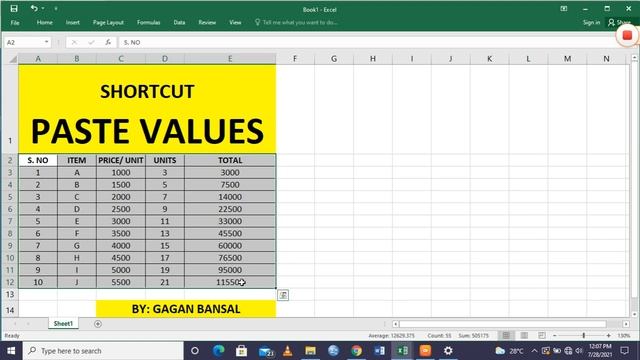
Task: Show hidden tray icons chevron
Action: [534, 351]
